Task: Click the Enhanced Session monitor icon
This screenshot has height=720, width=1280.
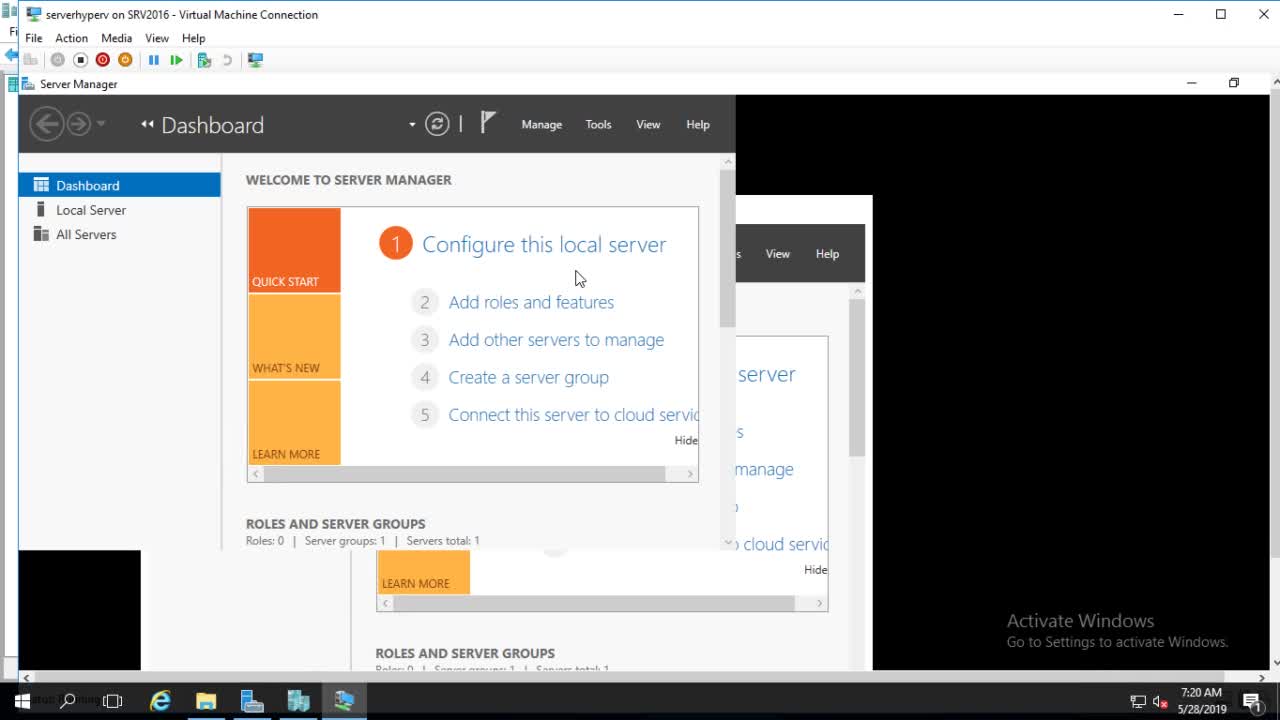Action: click(x=256, y=60)
